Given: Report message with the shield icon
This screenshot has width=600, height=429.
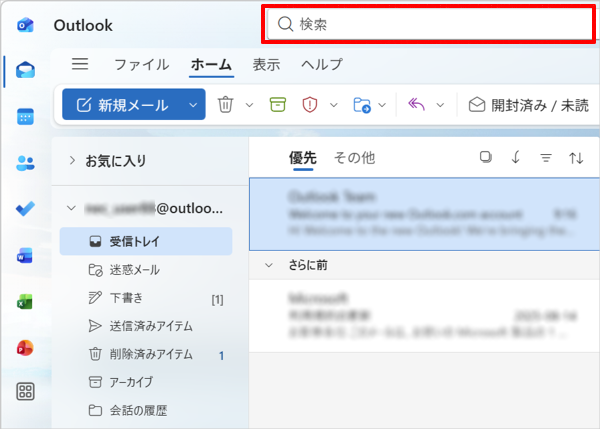Looking at the screenshot, I should (310, 104).
